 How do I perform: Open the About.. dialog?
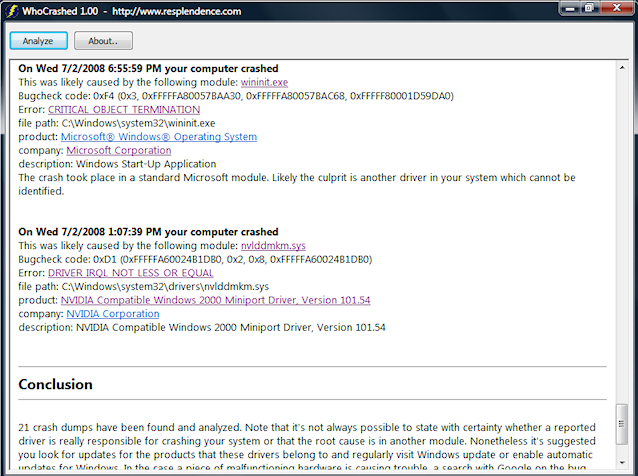point(103,41)
